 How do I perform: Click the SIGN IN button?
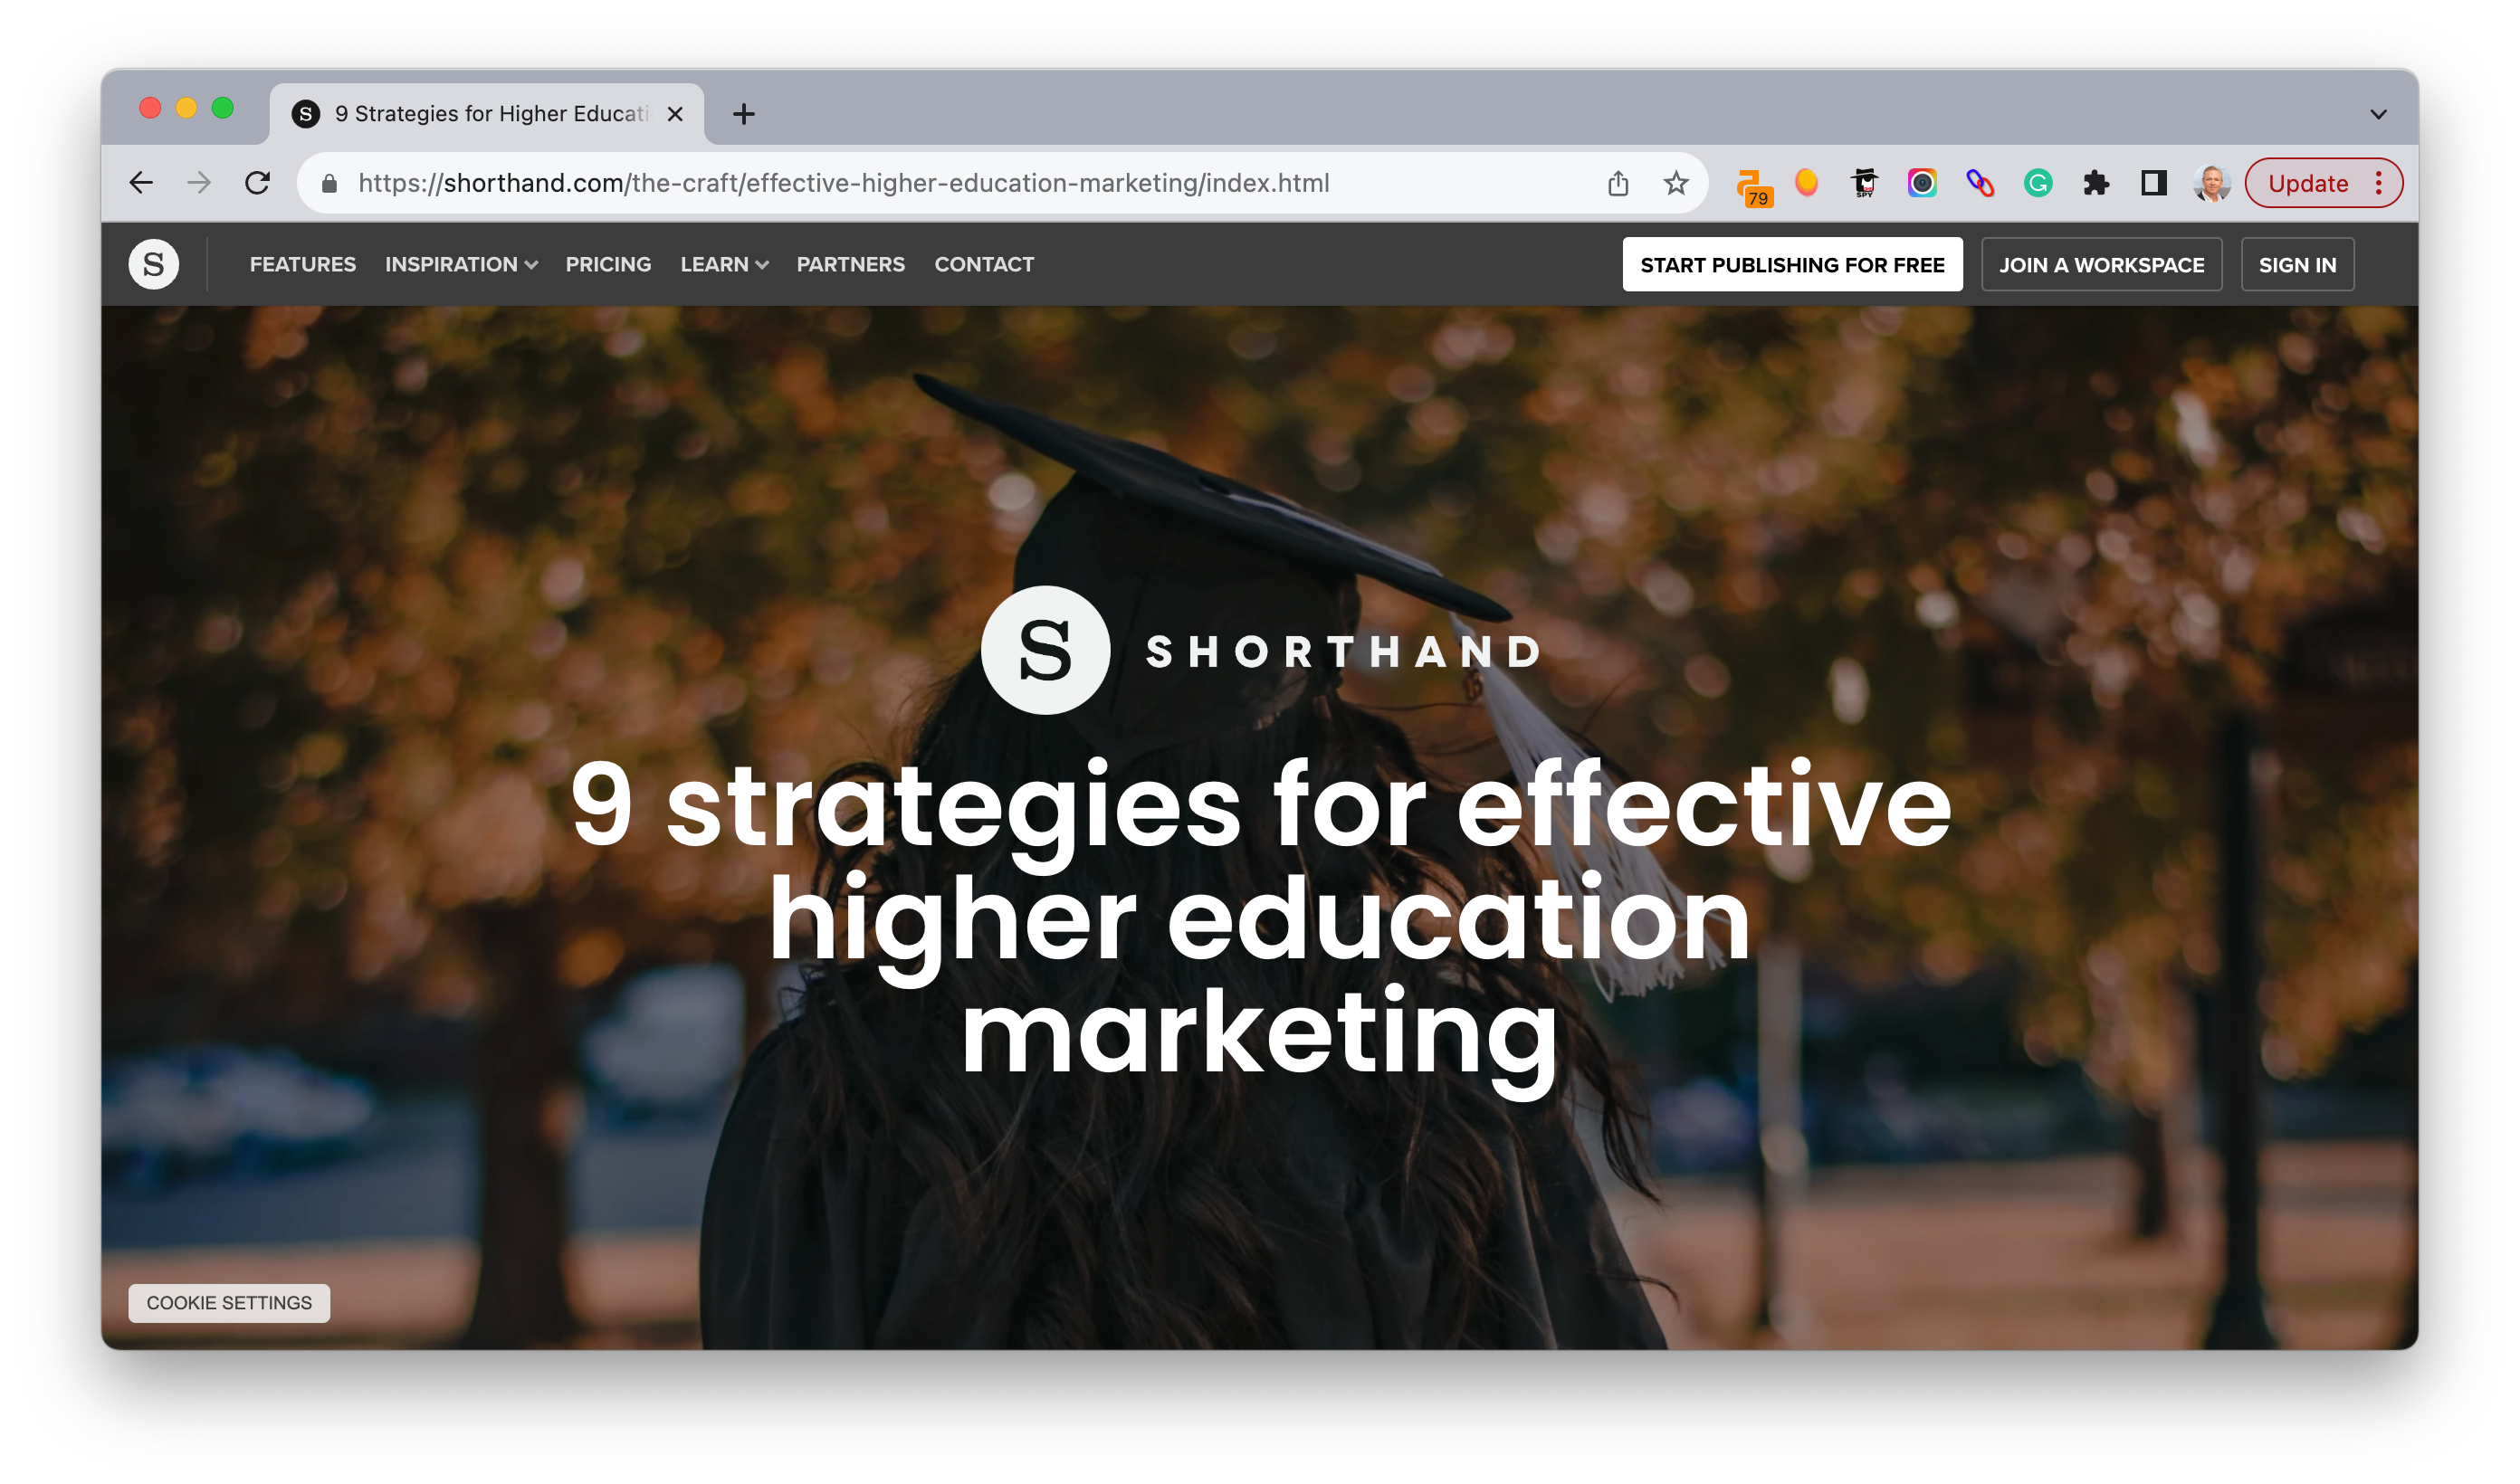tap(2297, 264)
